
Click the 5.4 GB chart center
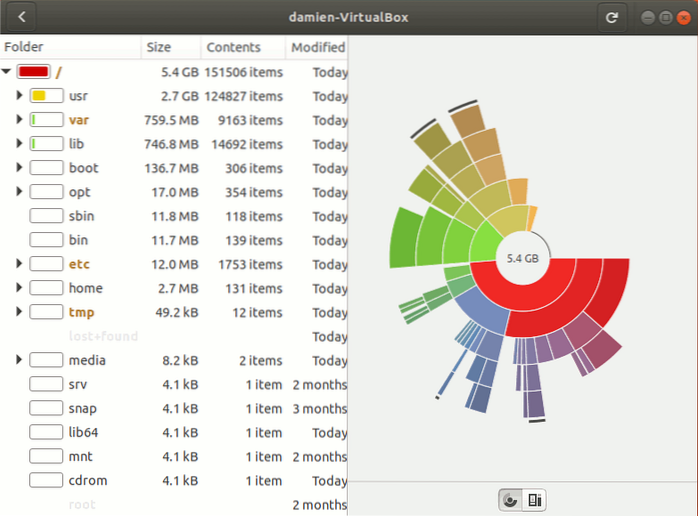tap(523, 258)
